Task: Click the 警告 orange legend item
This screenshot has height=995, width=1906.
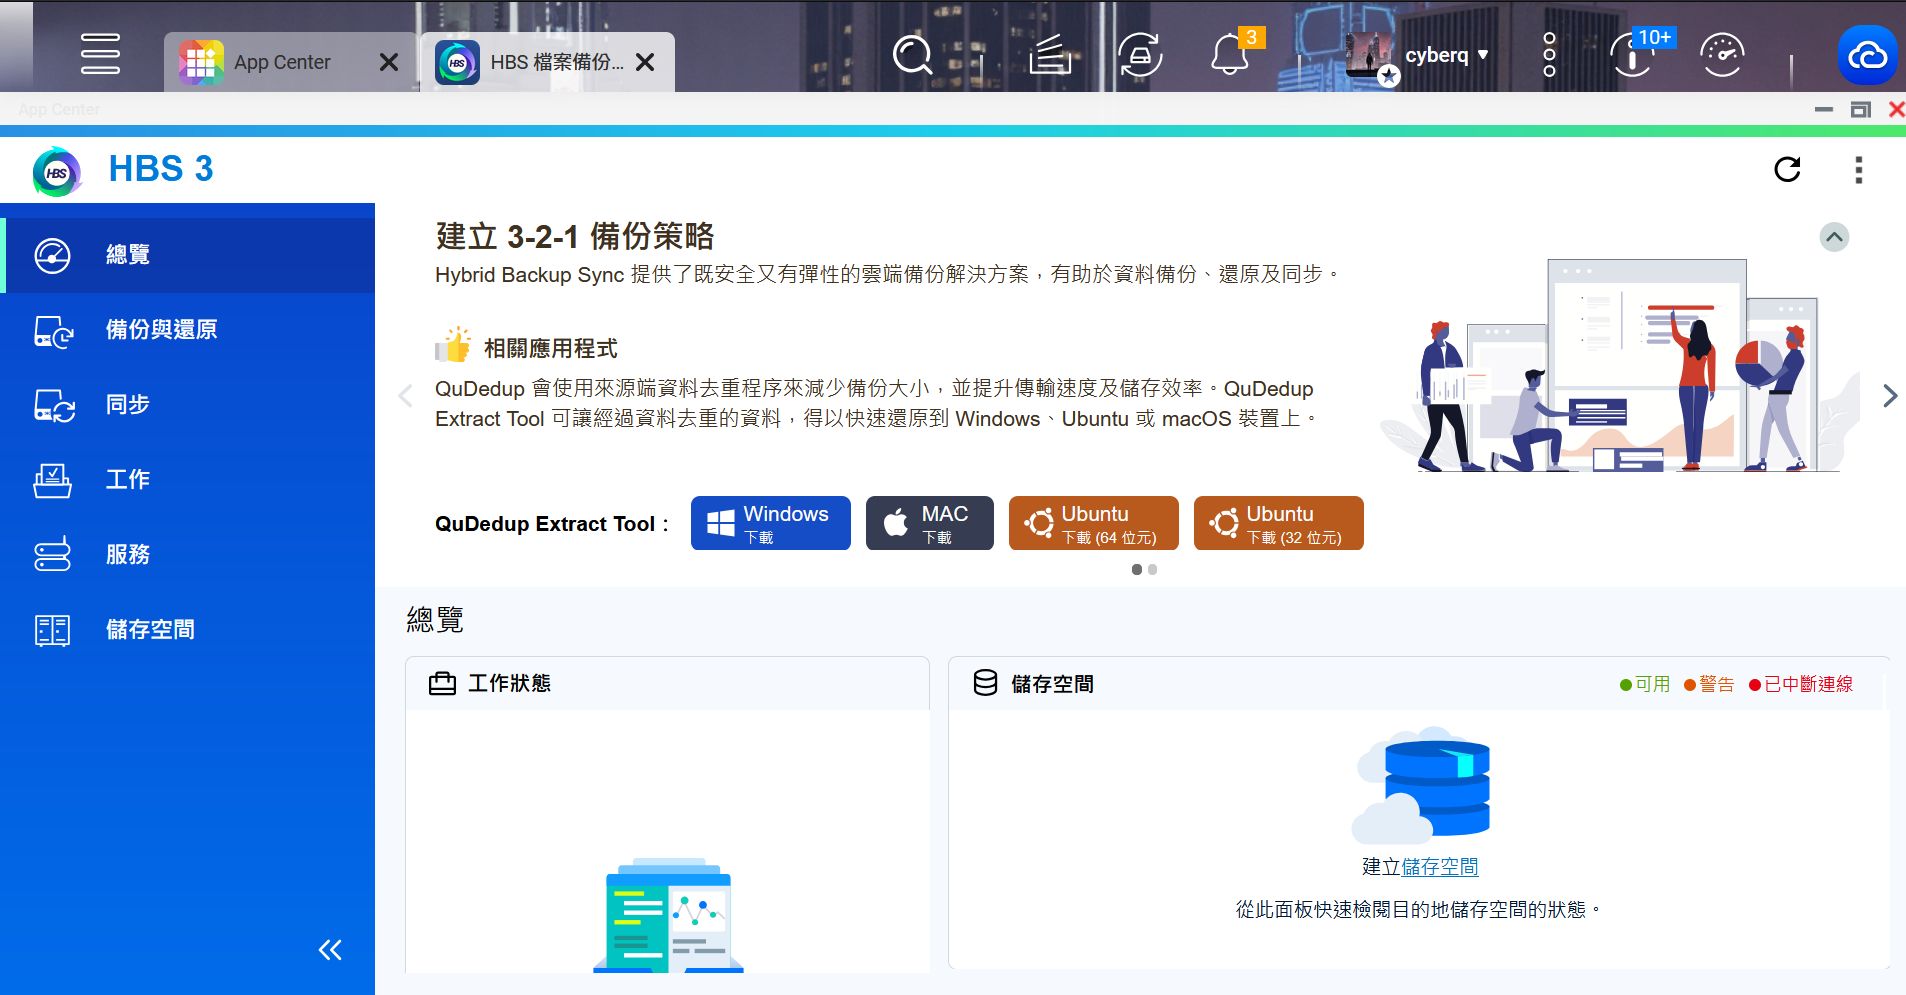Action: pyautogui.click(x=1709, y=684)
